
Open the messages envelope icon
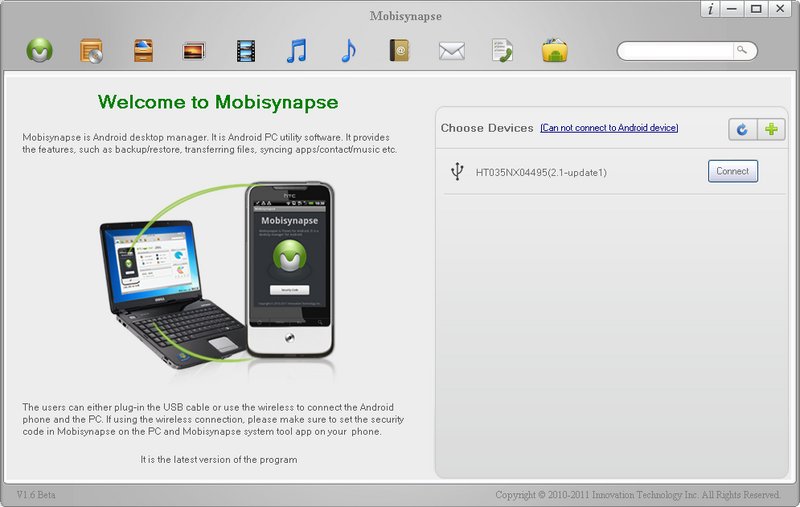pyautogui.click(x=452, y=51)
